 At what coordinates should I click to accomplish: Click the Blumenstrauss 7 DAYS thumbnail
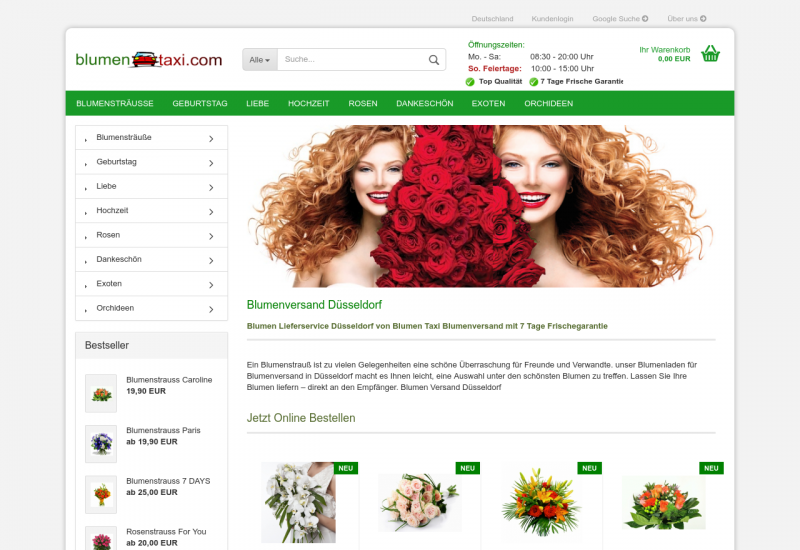101,494
